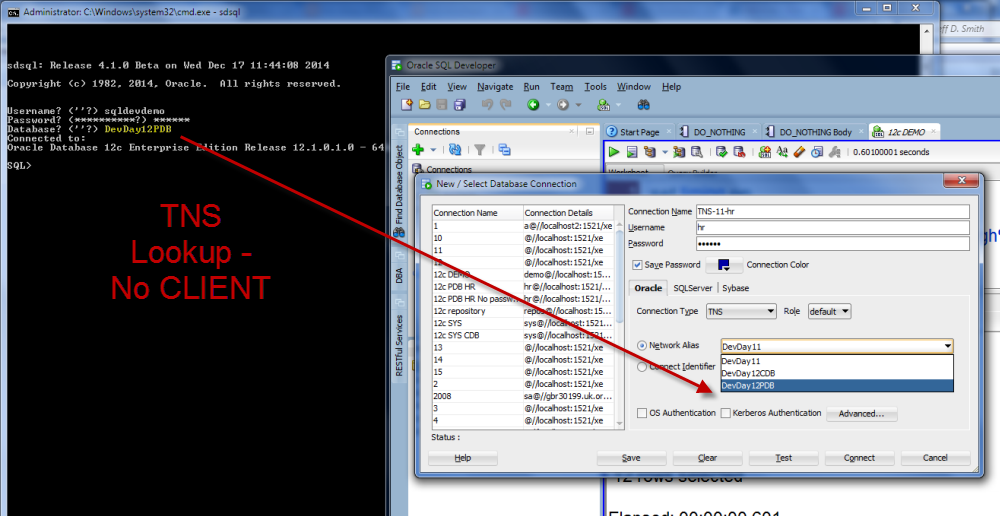Click the Advanced... button
The image size is (1000, 516).
tap(862, 414)
